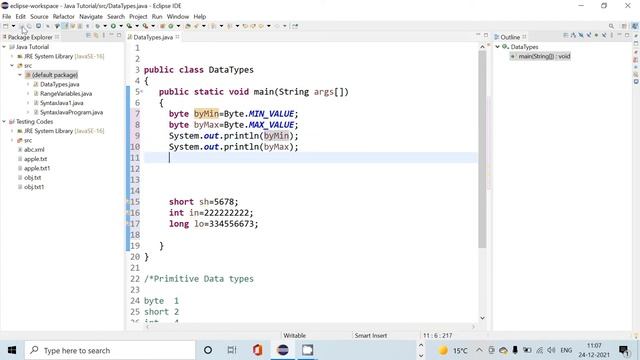Open the Search menu
This screenshot has width=640, height=360.
coord(116,16)
